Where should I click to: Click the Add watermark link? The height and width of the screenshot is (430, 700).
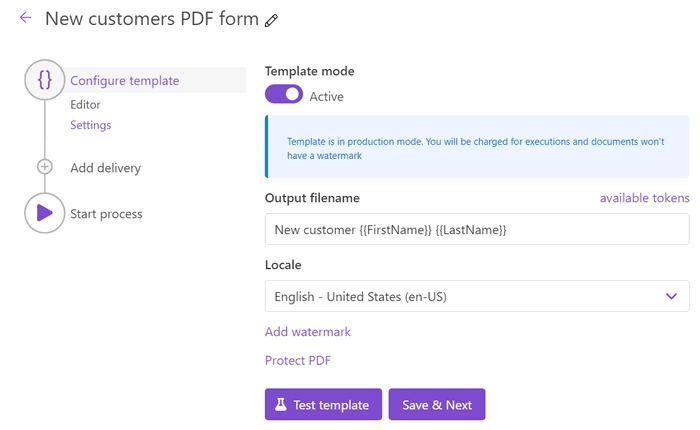coord(308,332)
